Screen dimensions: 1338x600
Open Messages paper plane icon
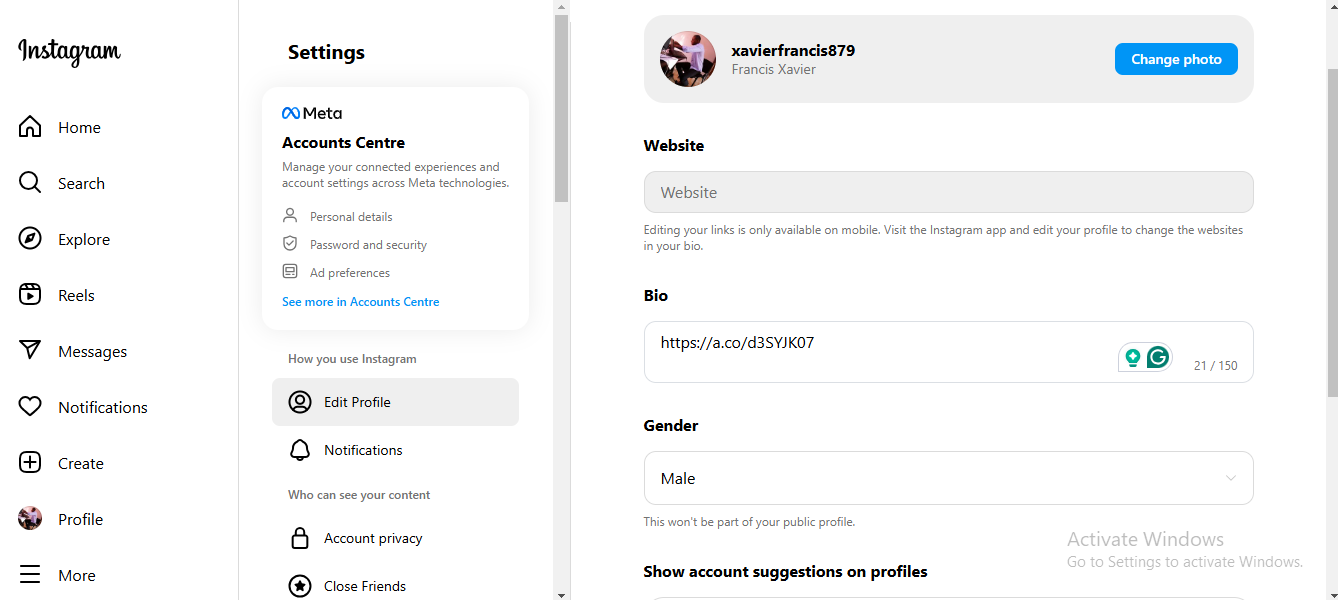(30, 351)
